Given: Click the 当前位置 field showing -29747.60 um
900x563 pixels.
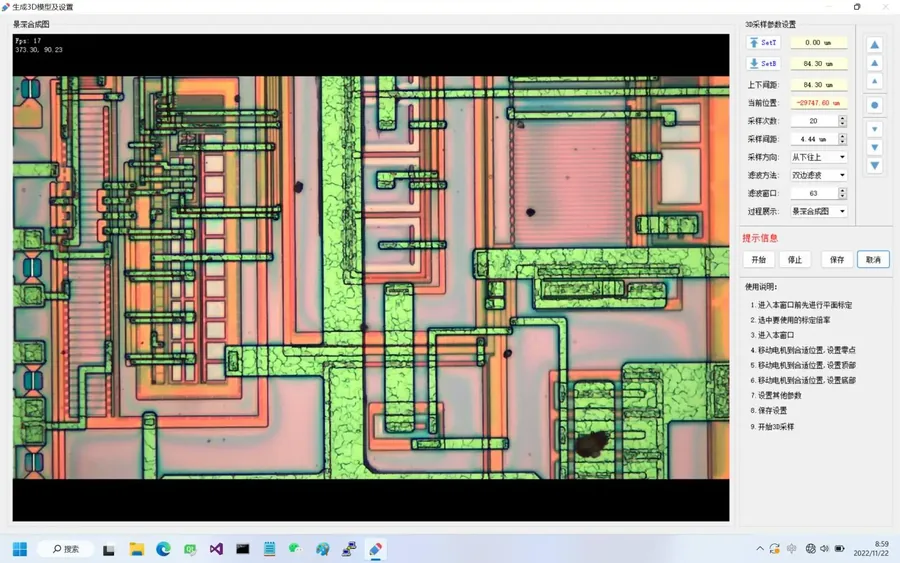Looking at the screenshot, I should pyautogui.click(x=818, y=103).
